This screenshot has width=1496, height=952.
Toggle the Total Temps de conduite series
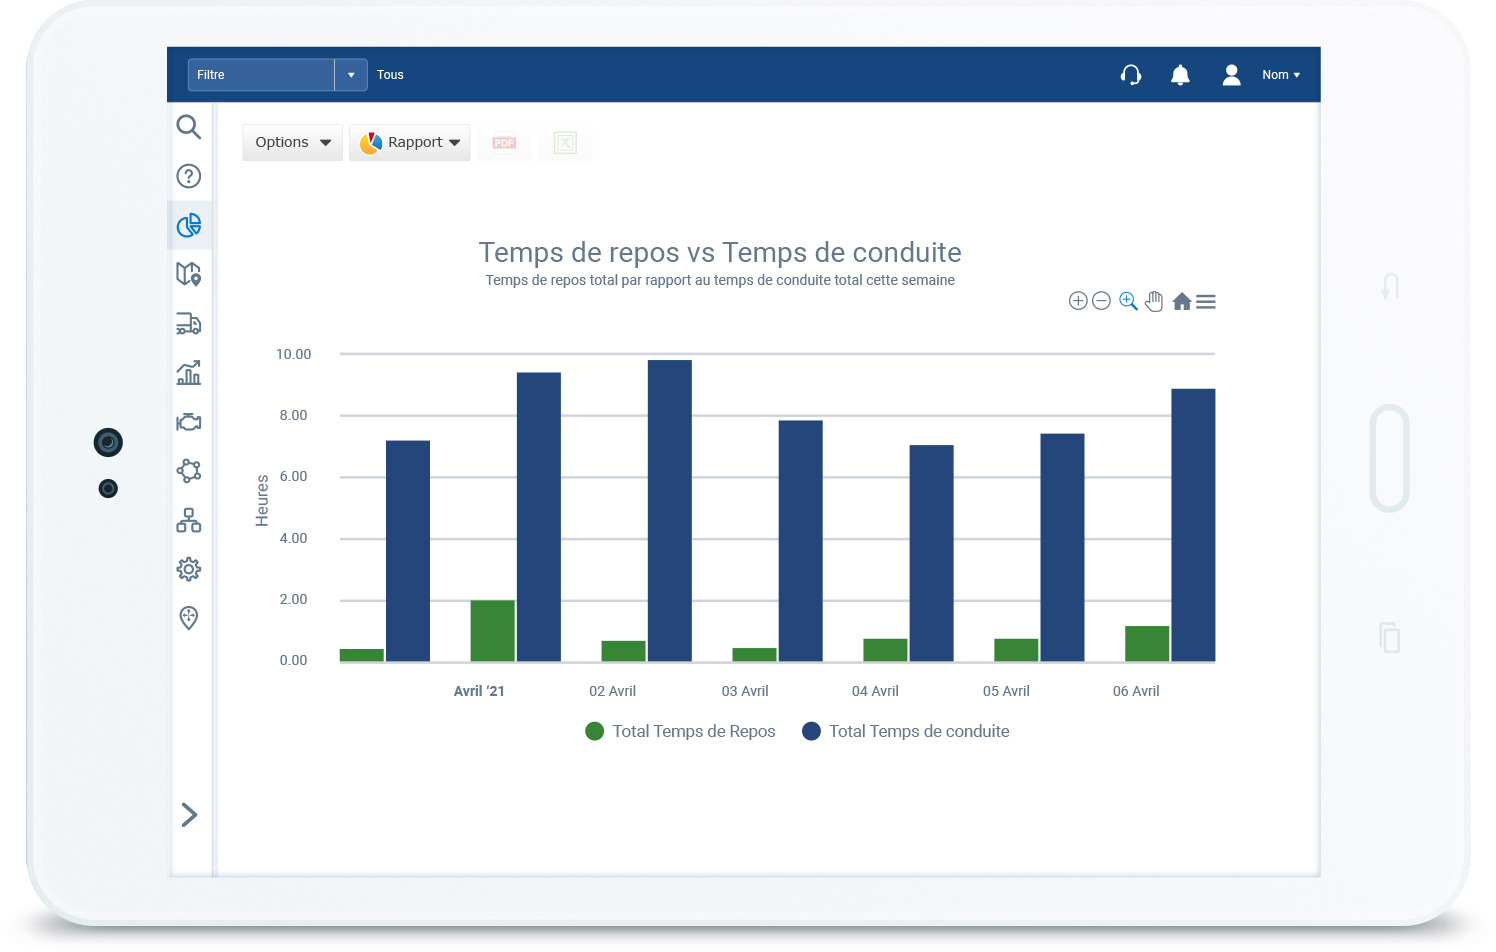point(905,731)
